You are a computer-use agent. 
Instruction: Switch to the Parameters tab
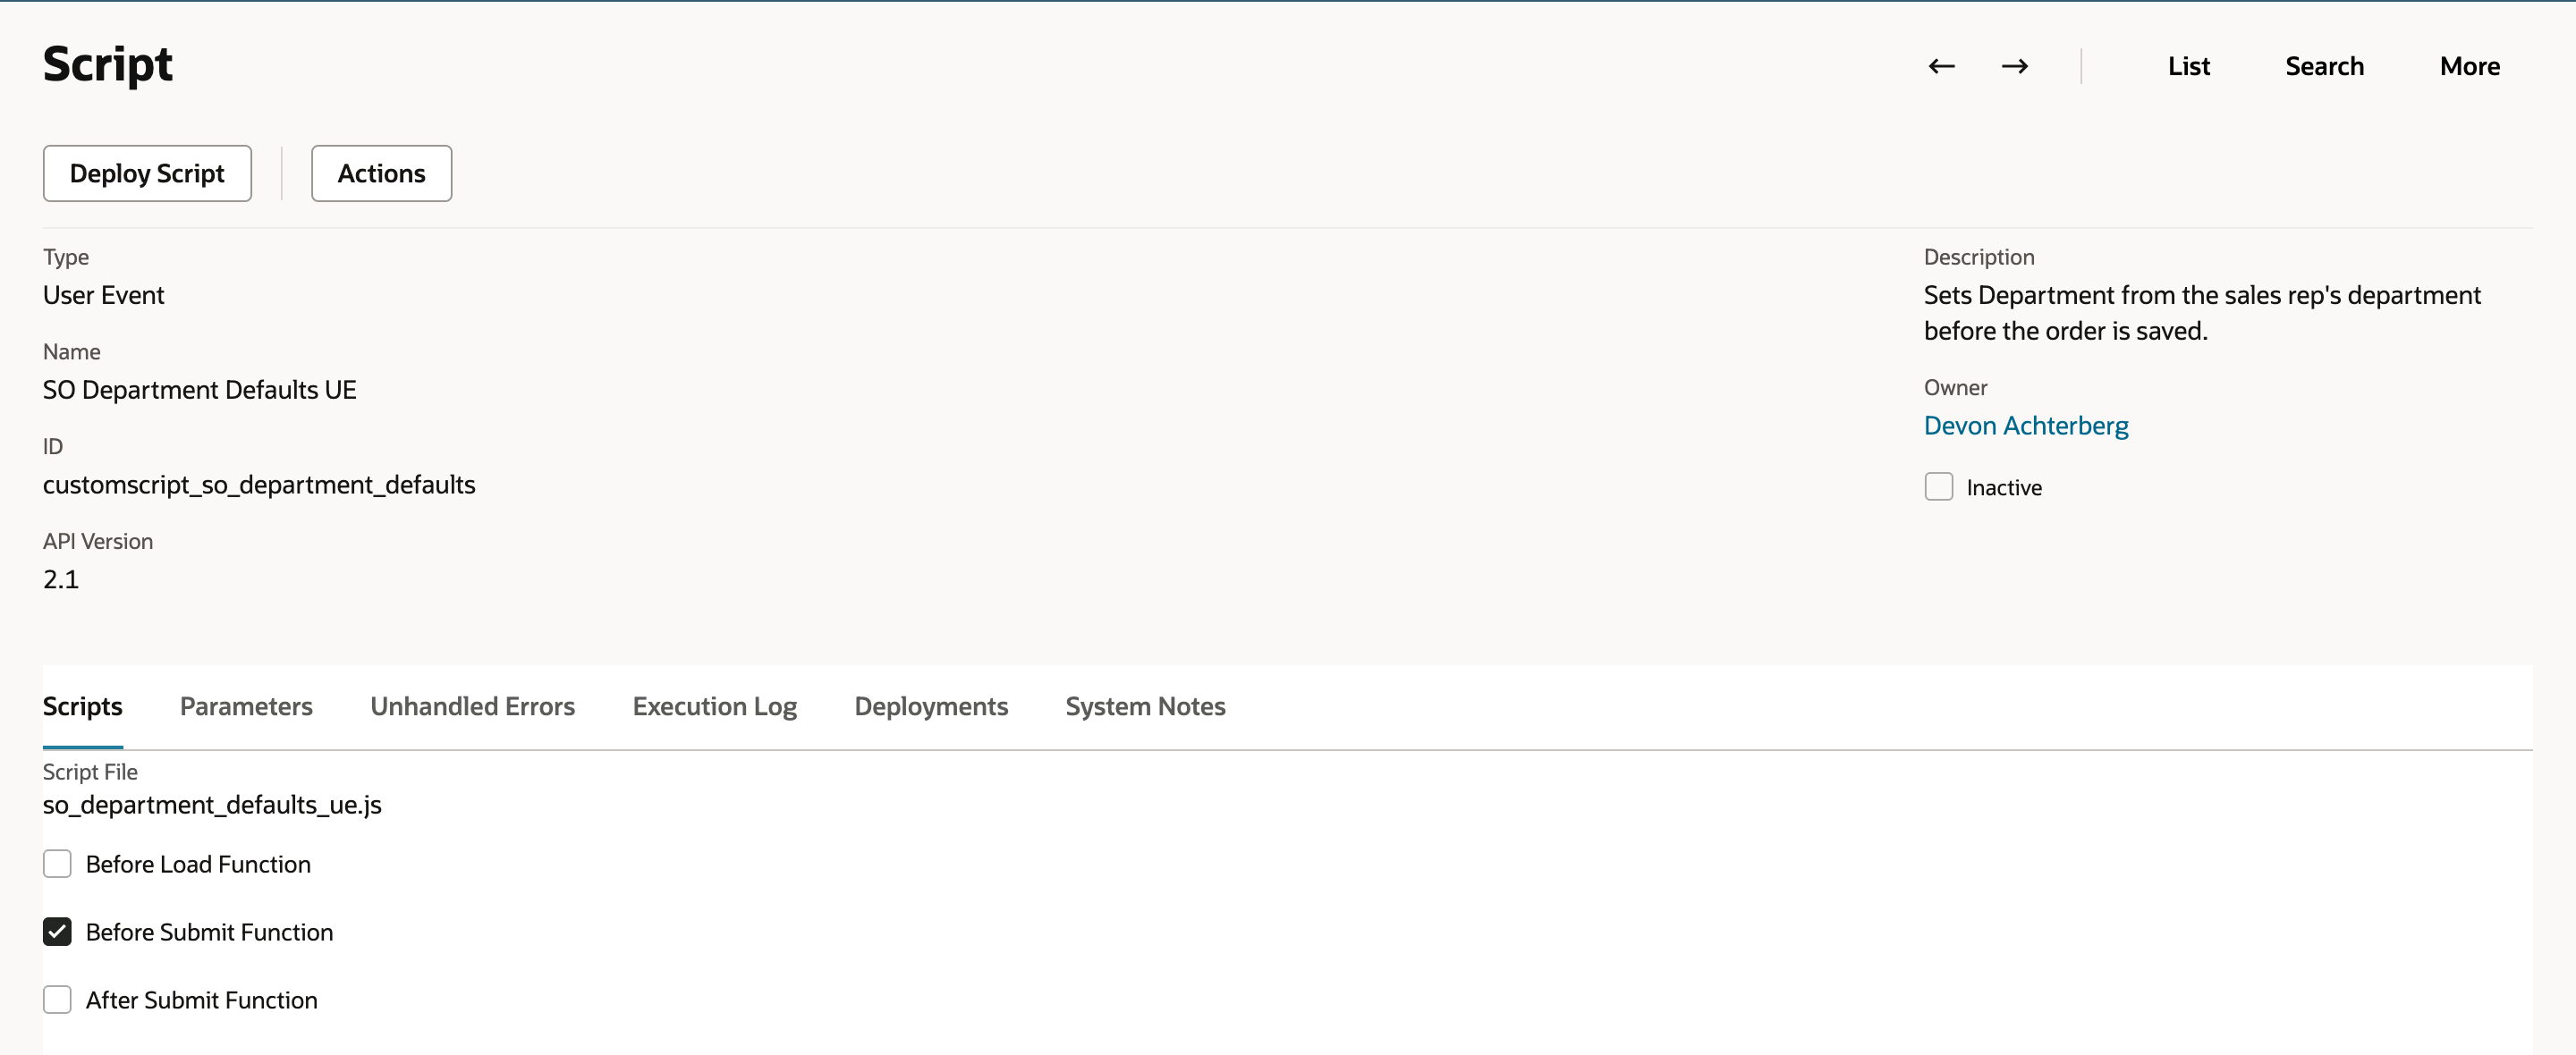tap(246, 706)
